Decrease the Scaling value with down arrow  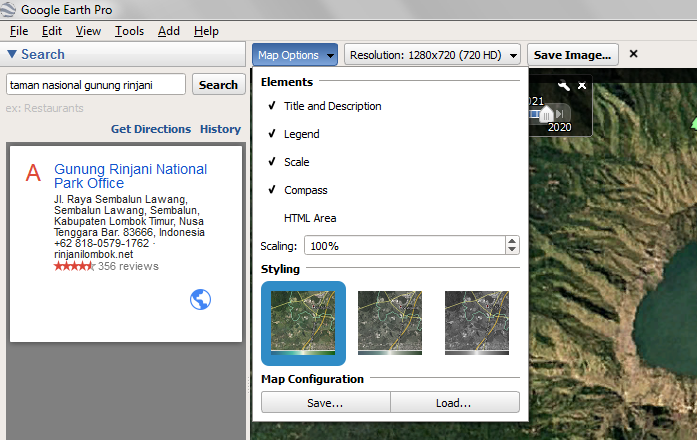[512, 249]
